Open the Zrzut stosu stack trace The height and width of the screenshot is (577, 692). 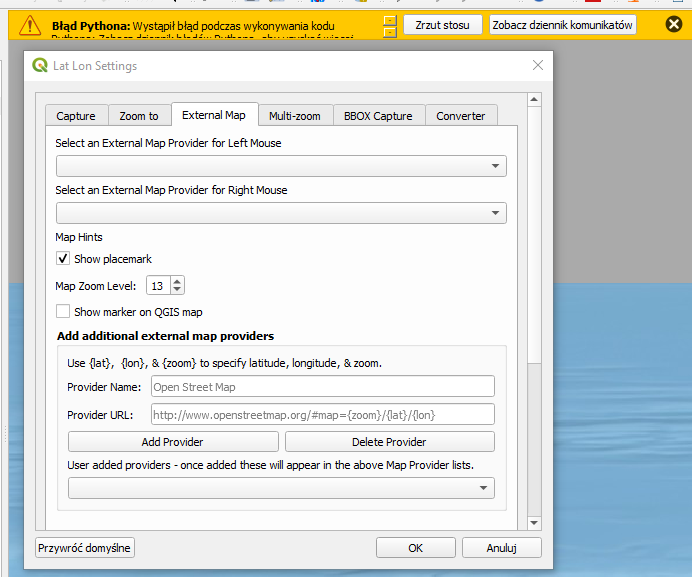[443, 25]
